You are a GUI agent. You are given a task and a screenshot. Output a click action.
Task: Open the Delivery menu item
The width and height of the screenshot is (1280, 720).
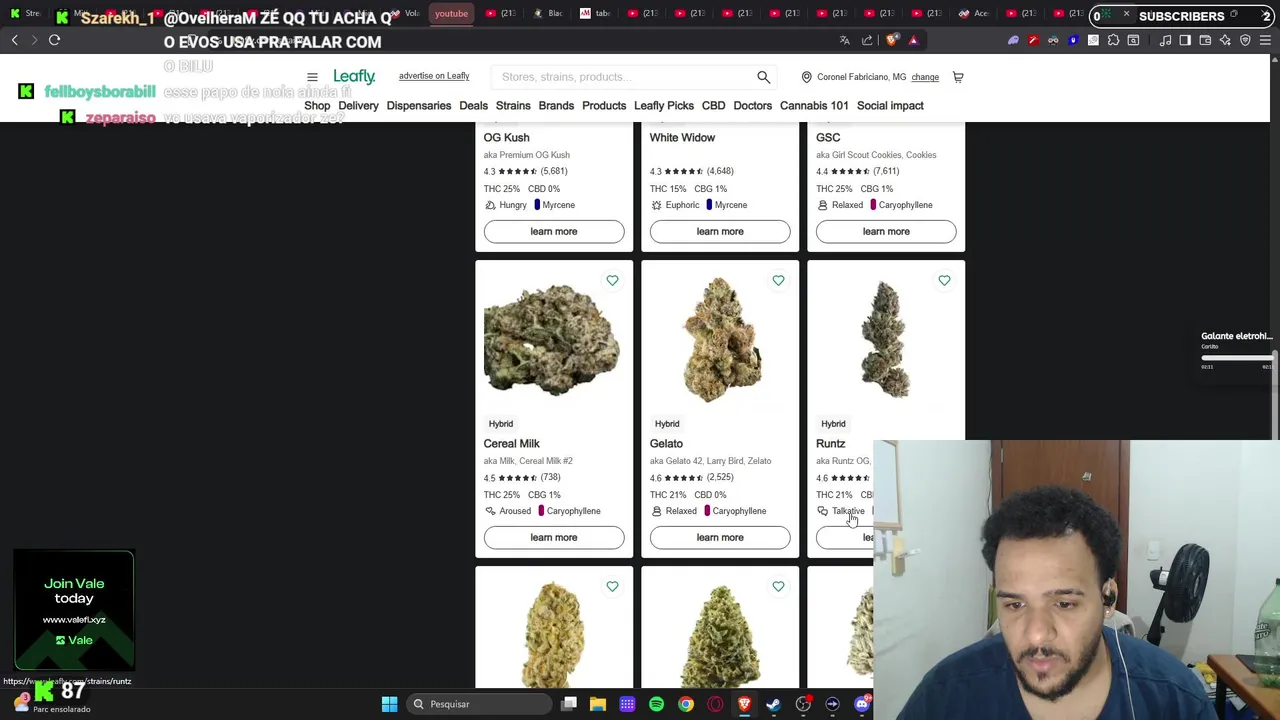point(358,106)
